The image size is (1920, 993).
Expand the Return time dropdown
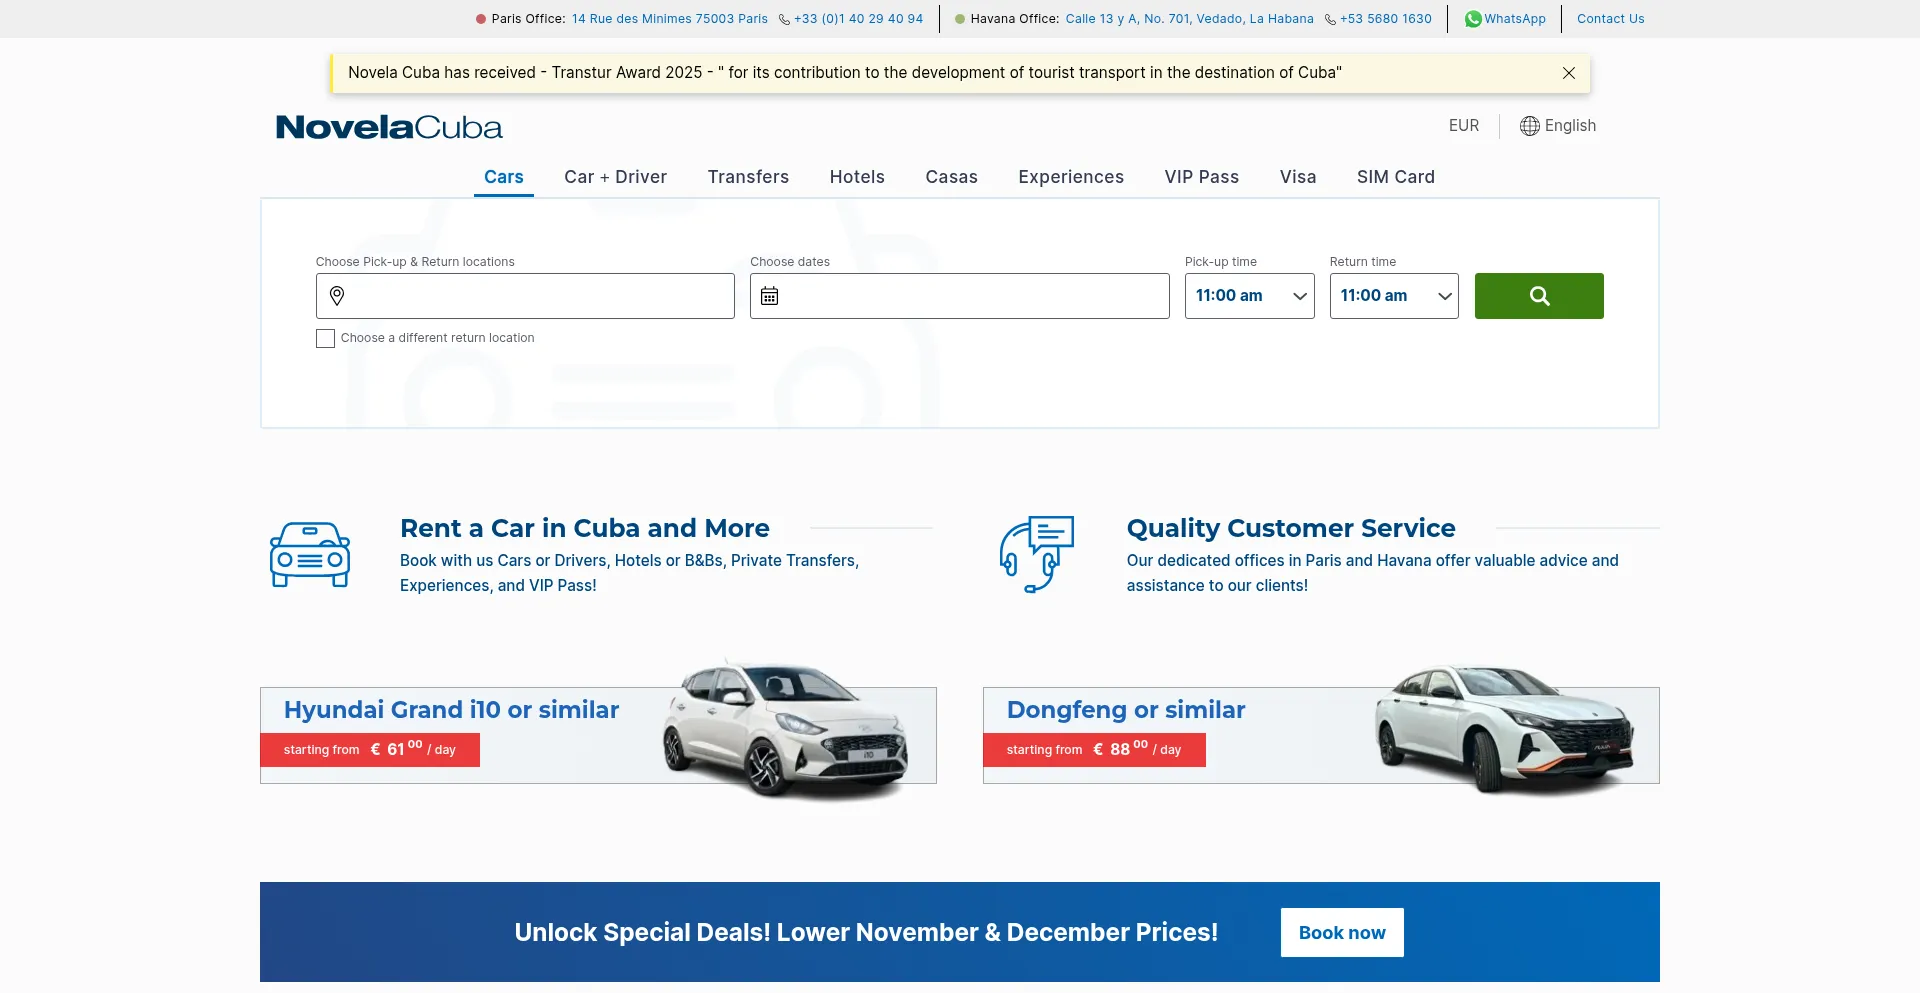coord(1393,296)
